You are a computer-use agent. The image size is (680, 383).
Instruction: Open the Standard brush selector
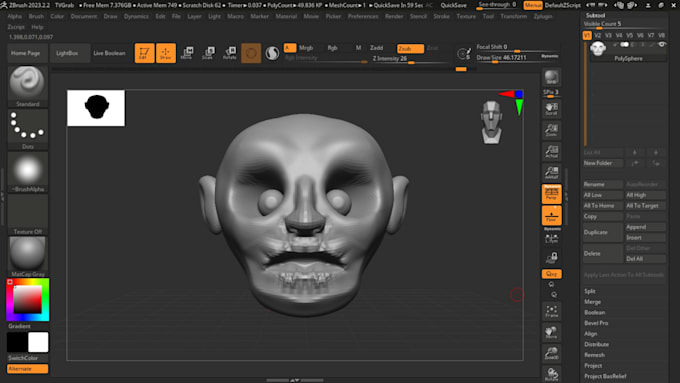tap(27, 86)
